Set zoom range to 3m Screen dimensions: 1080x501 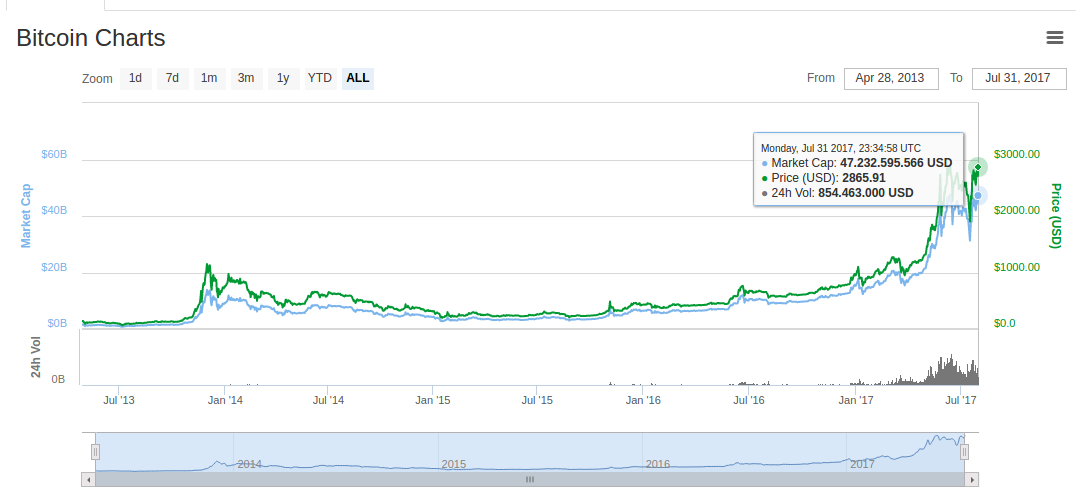click(246, 78)
